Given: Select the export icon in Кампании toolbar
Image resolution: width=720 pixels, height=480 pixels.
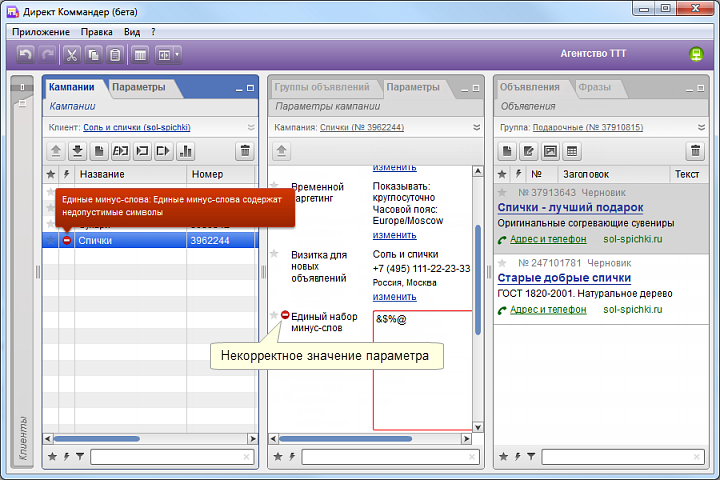Looking at the screenshot, I should (x=164, y=151).
